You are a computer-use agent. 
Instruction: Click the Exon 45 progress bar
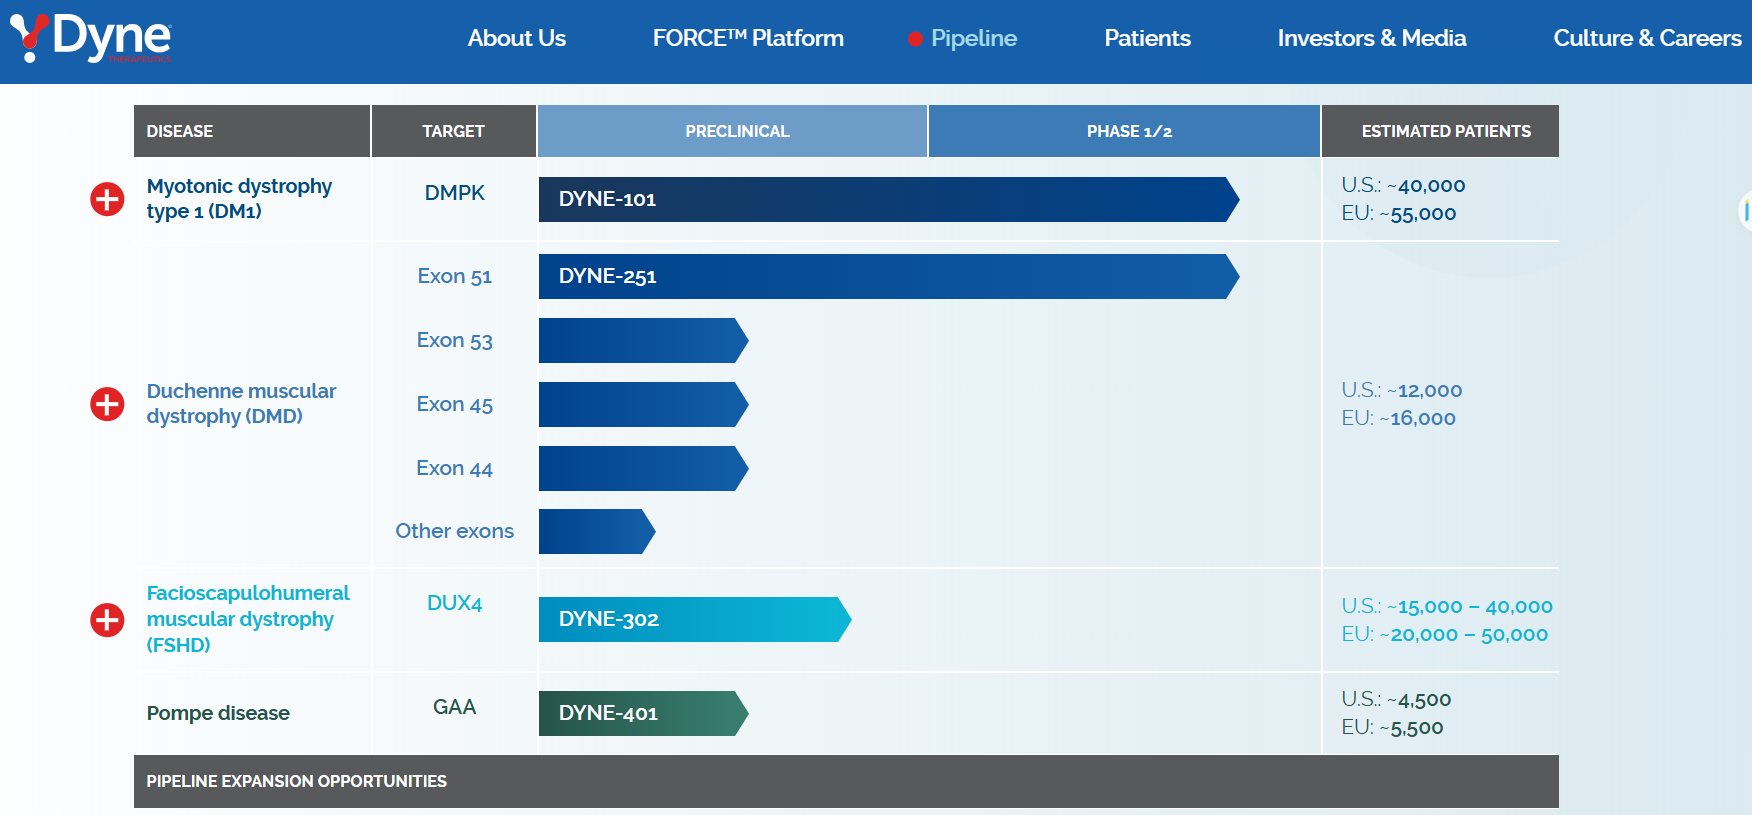(x=644, y=404)
